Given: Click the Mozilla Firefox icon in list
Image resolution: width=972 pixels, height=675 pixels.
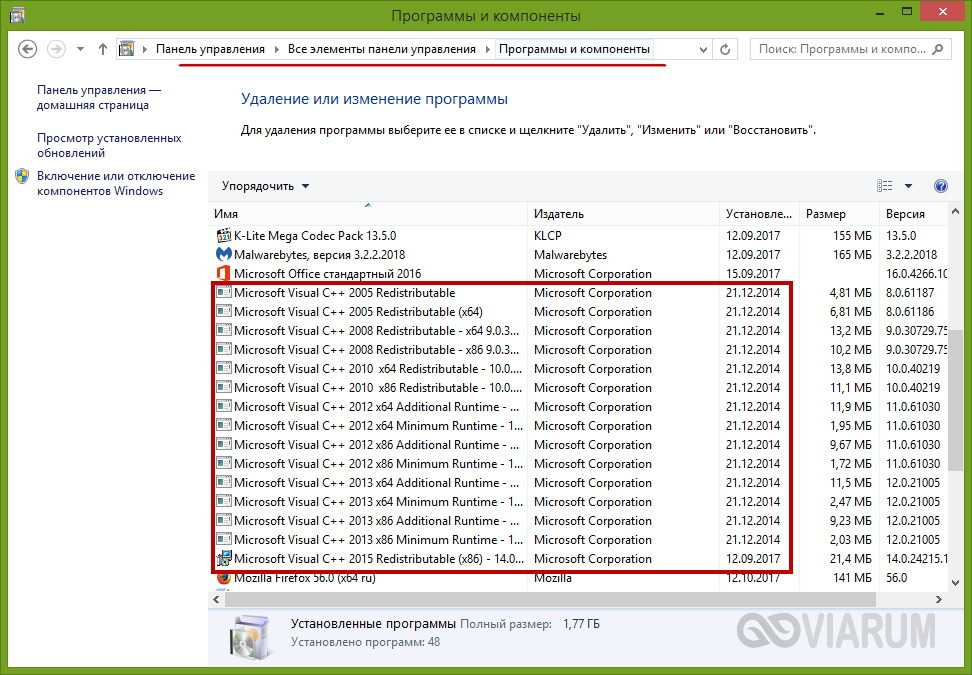Looking at the screenshot, I should (224, 578).
